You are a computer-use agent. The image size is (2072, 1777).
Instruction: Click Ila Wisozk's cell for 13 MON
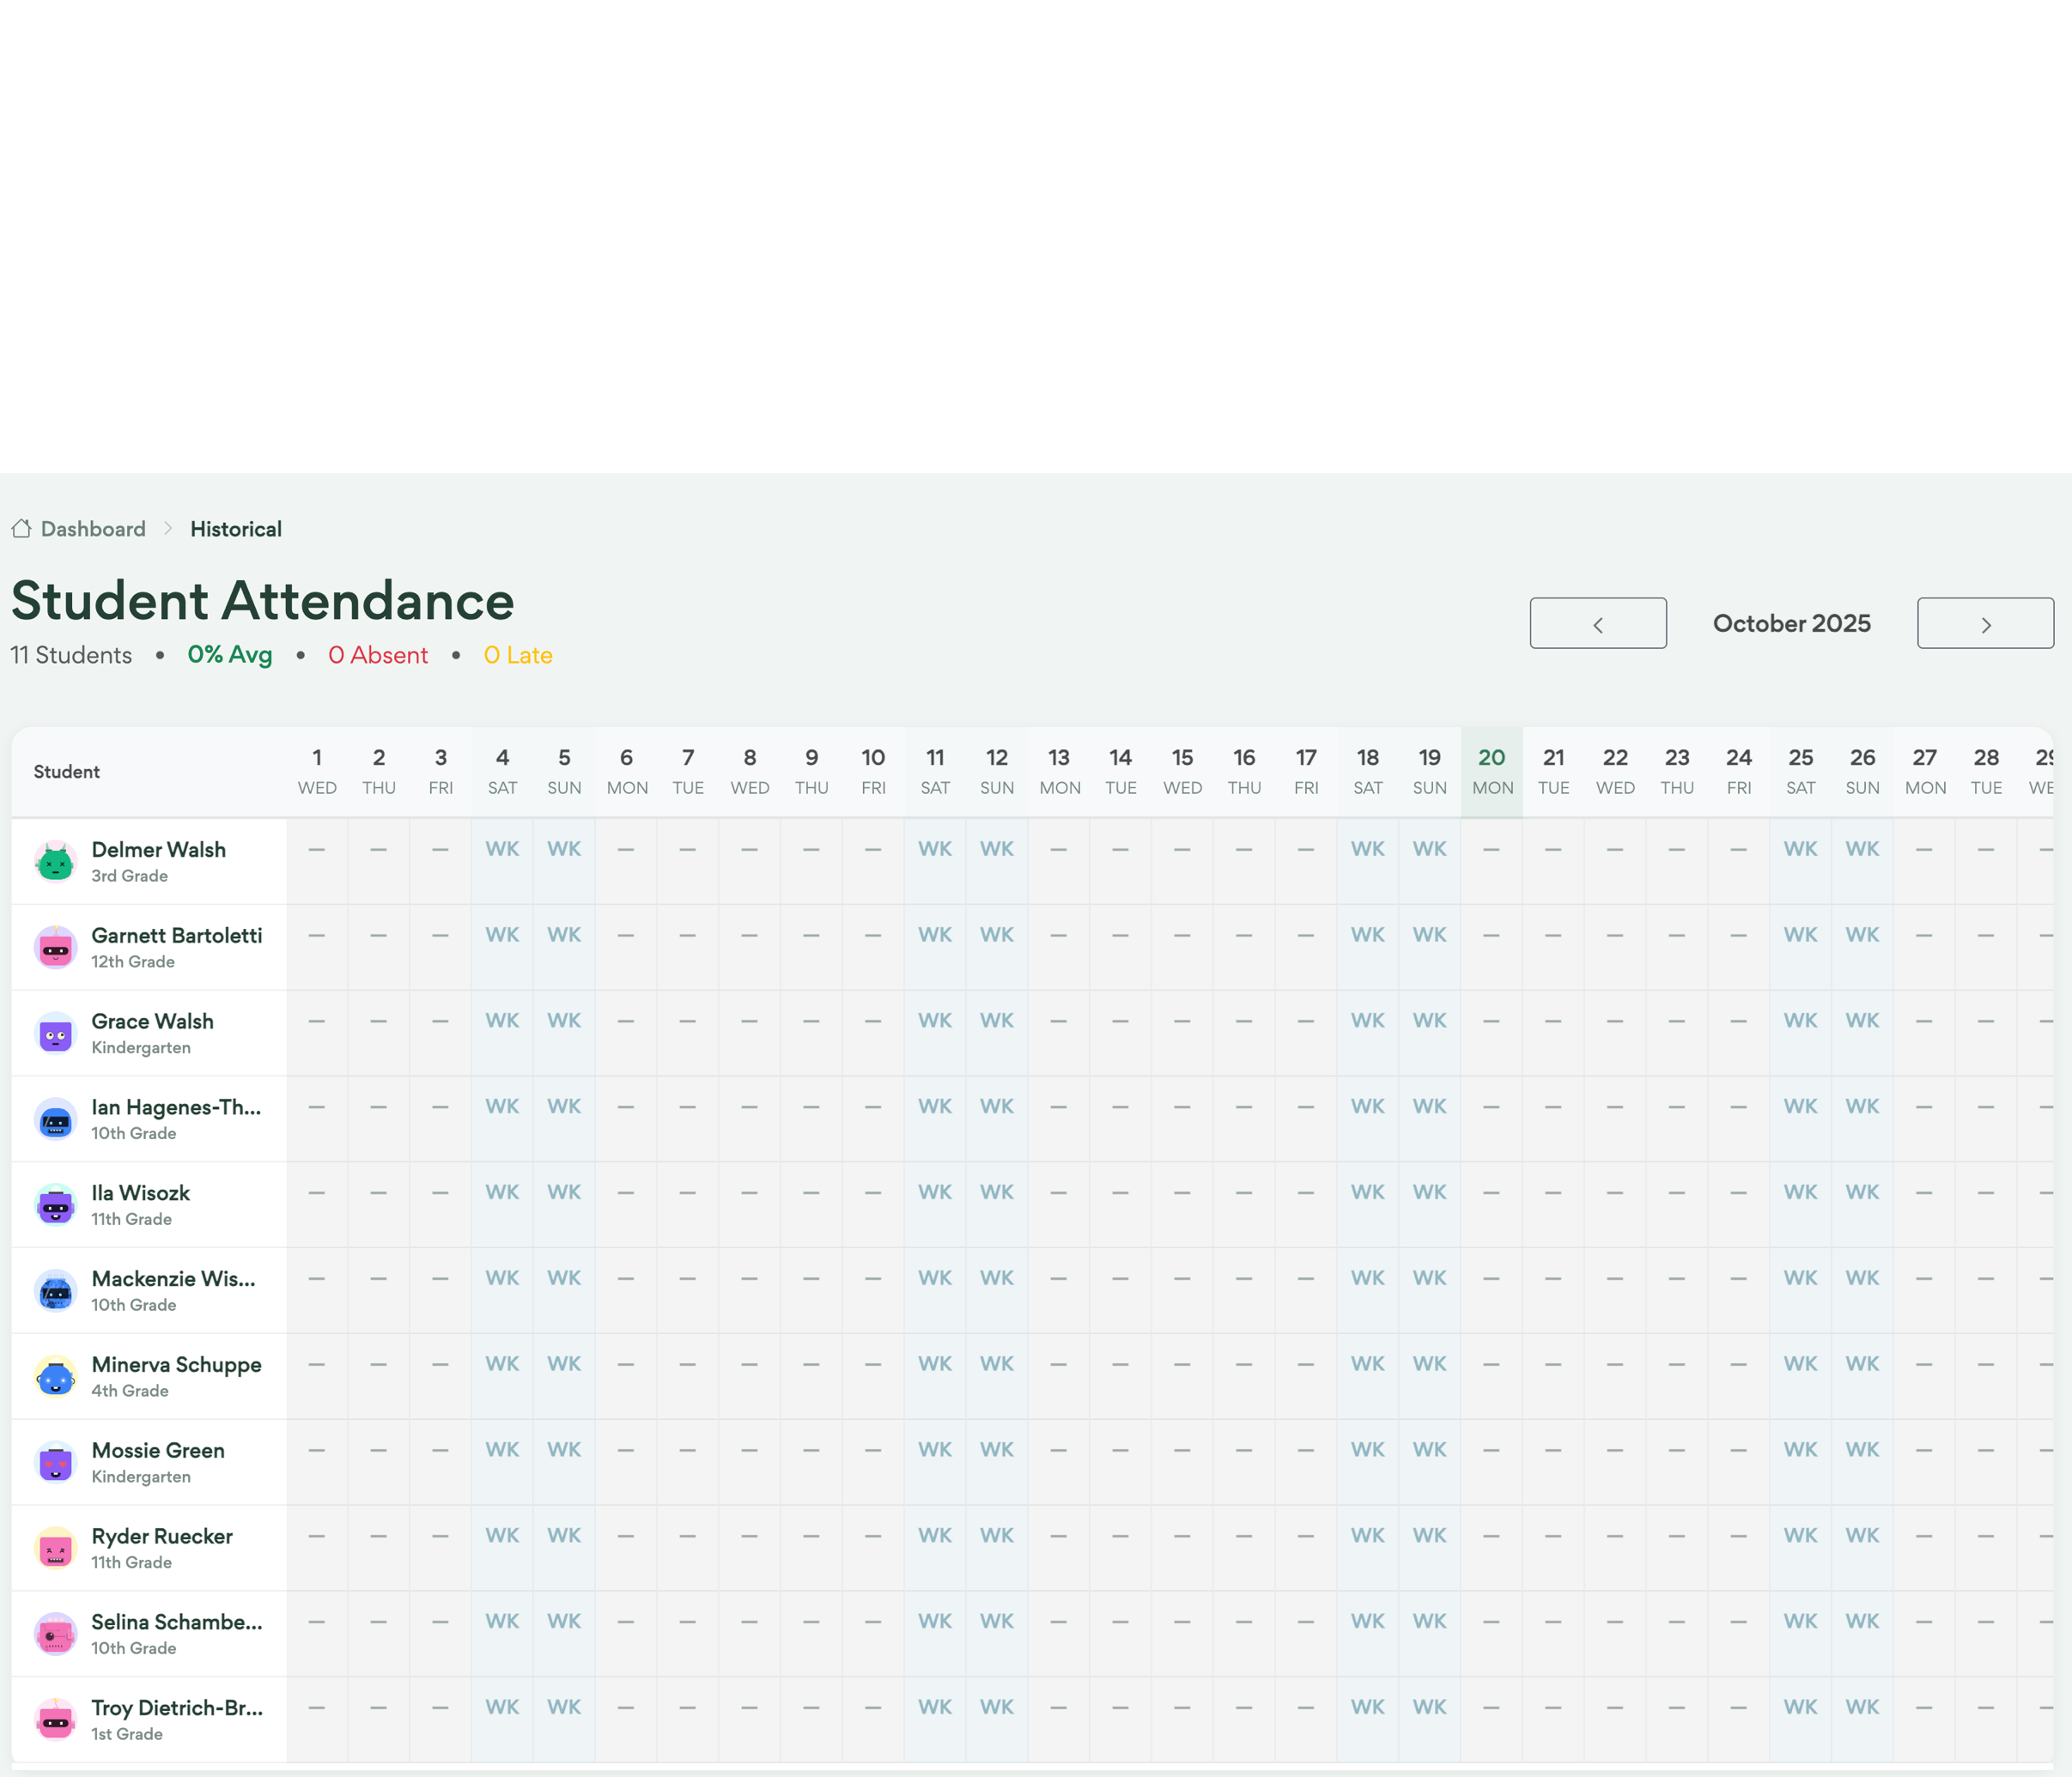(1059, 1192)
